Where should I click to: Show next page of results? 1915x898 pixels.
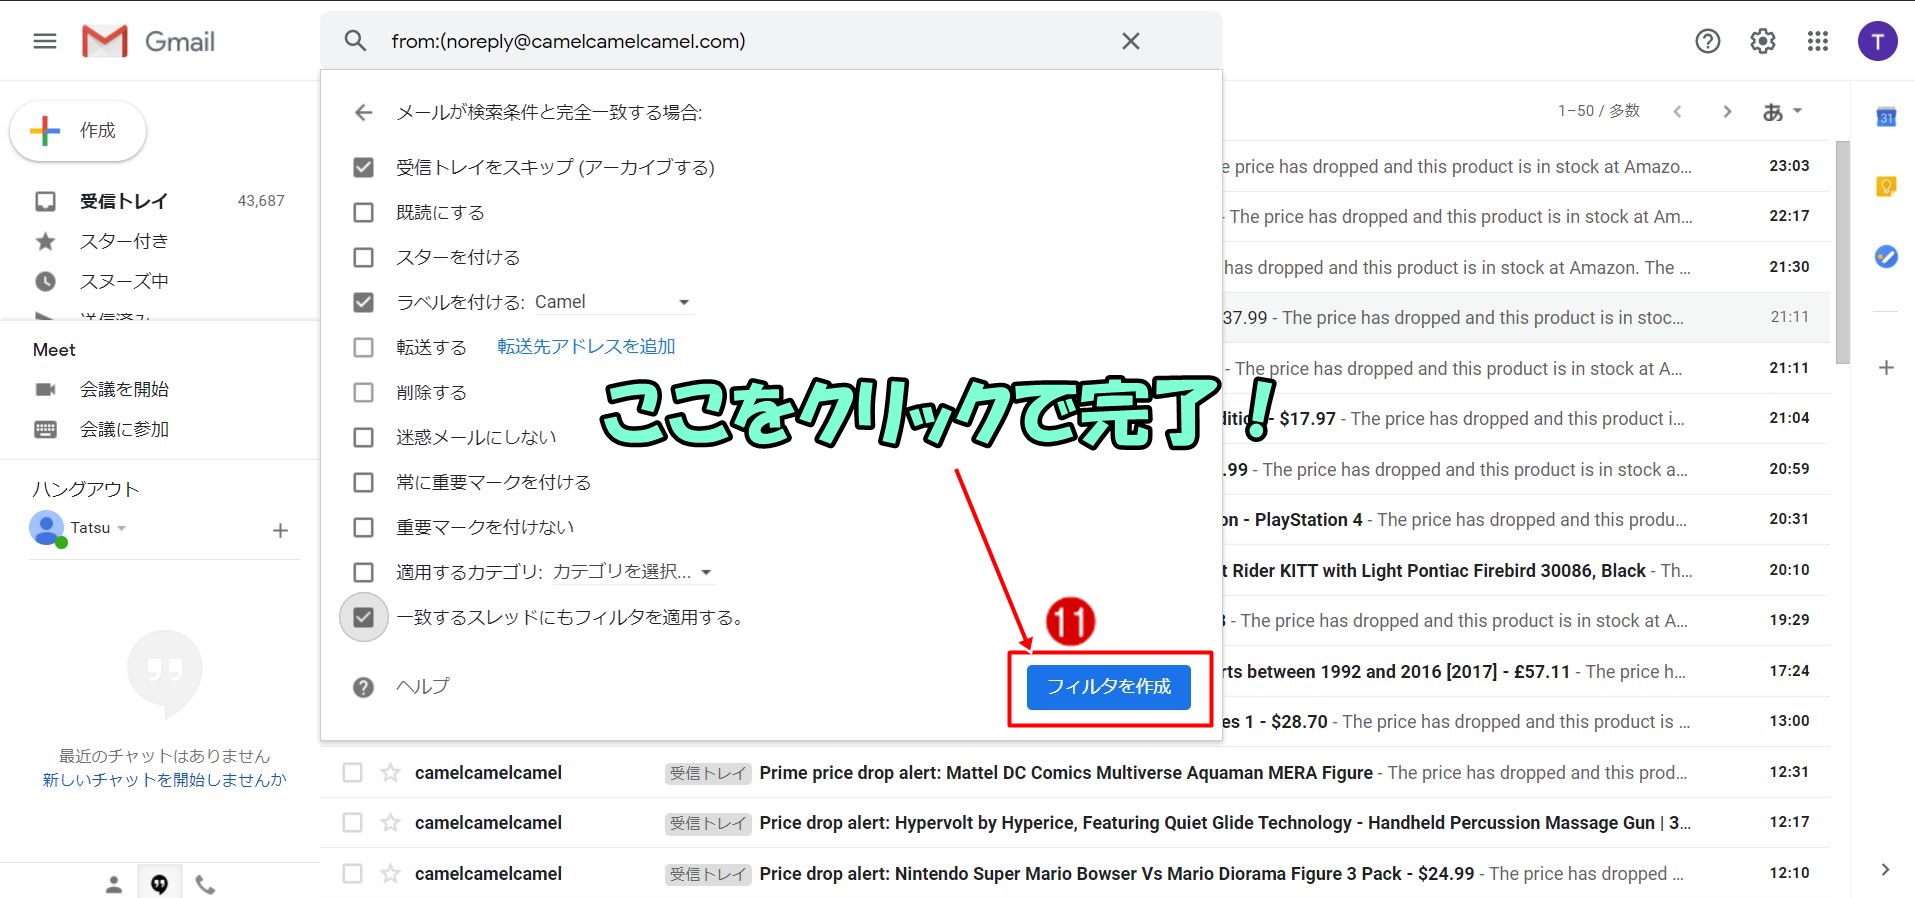coord(1727,112)
